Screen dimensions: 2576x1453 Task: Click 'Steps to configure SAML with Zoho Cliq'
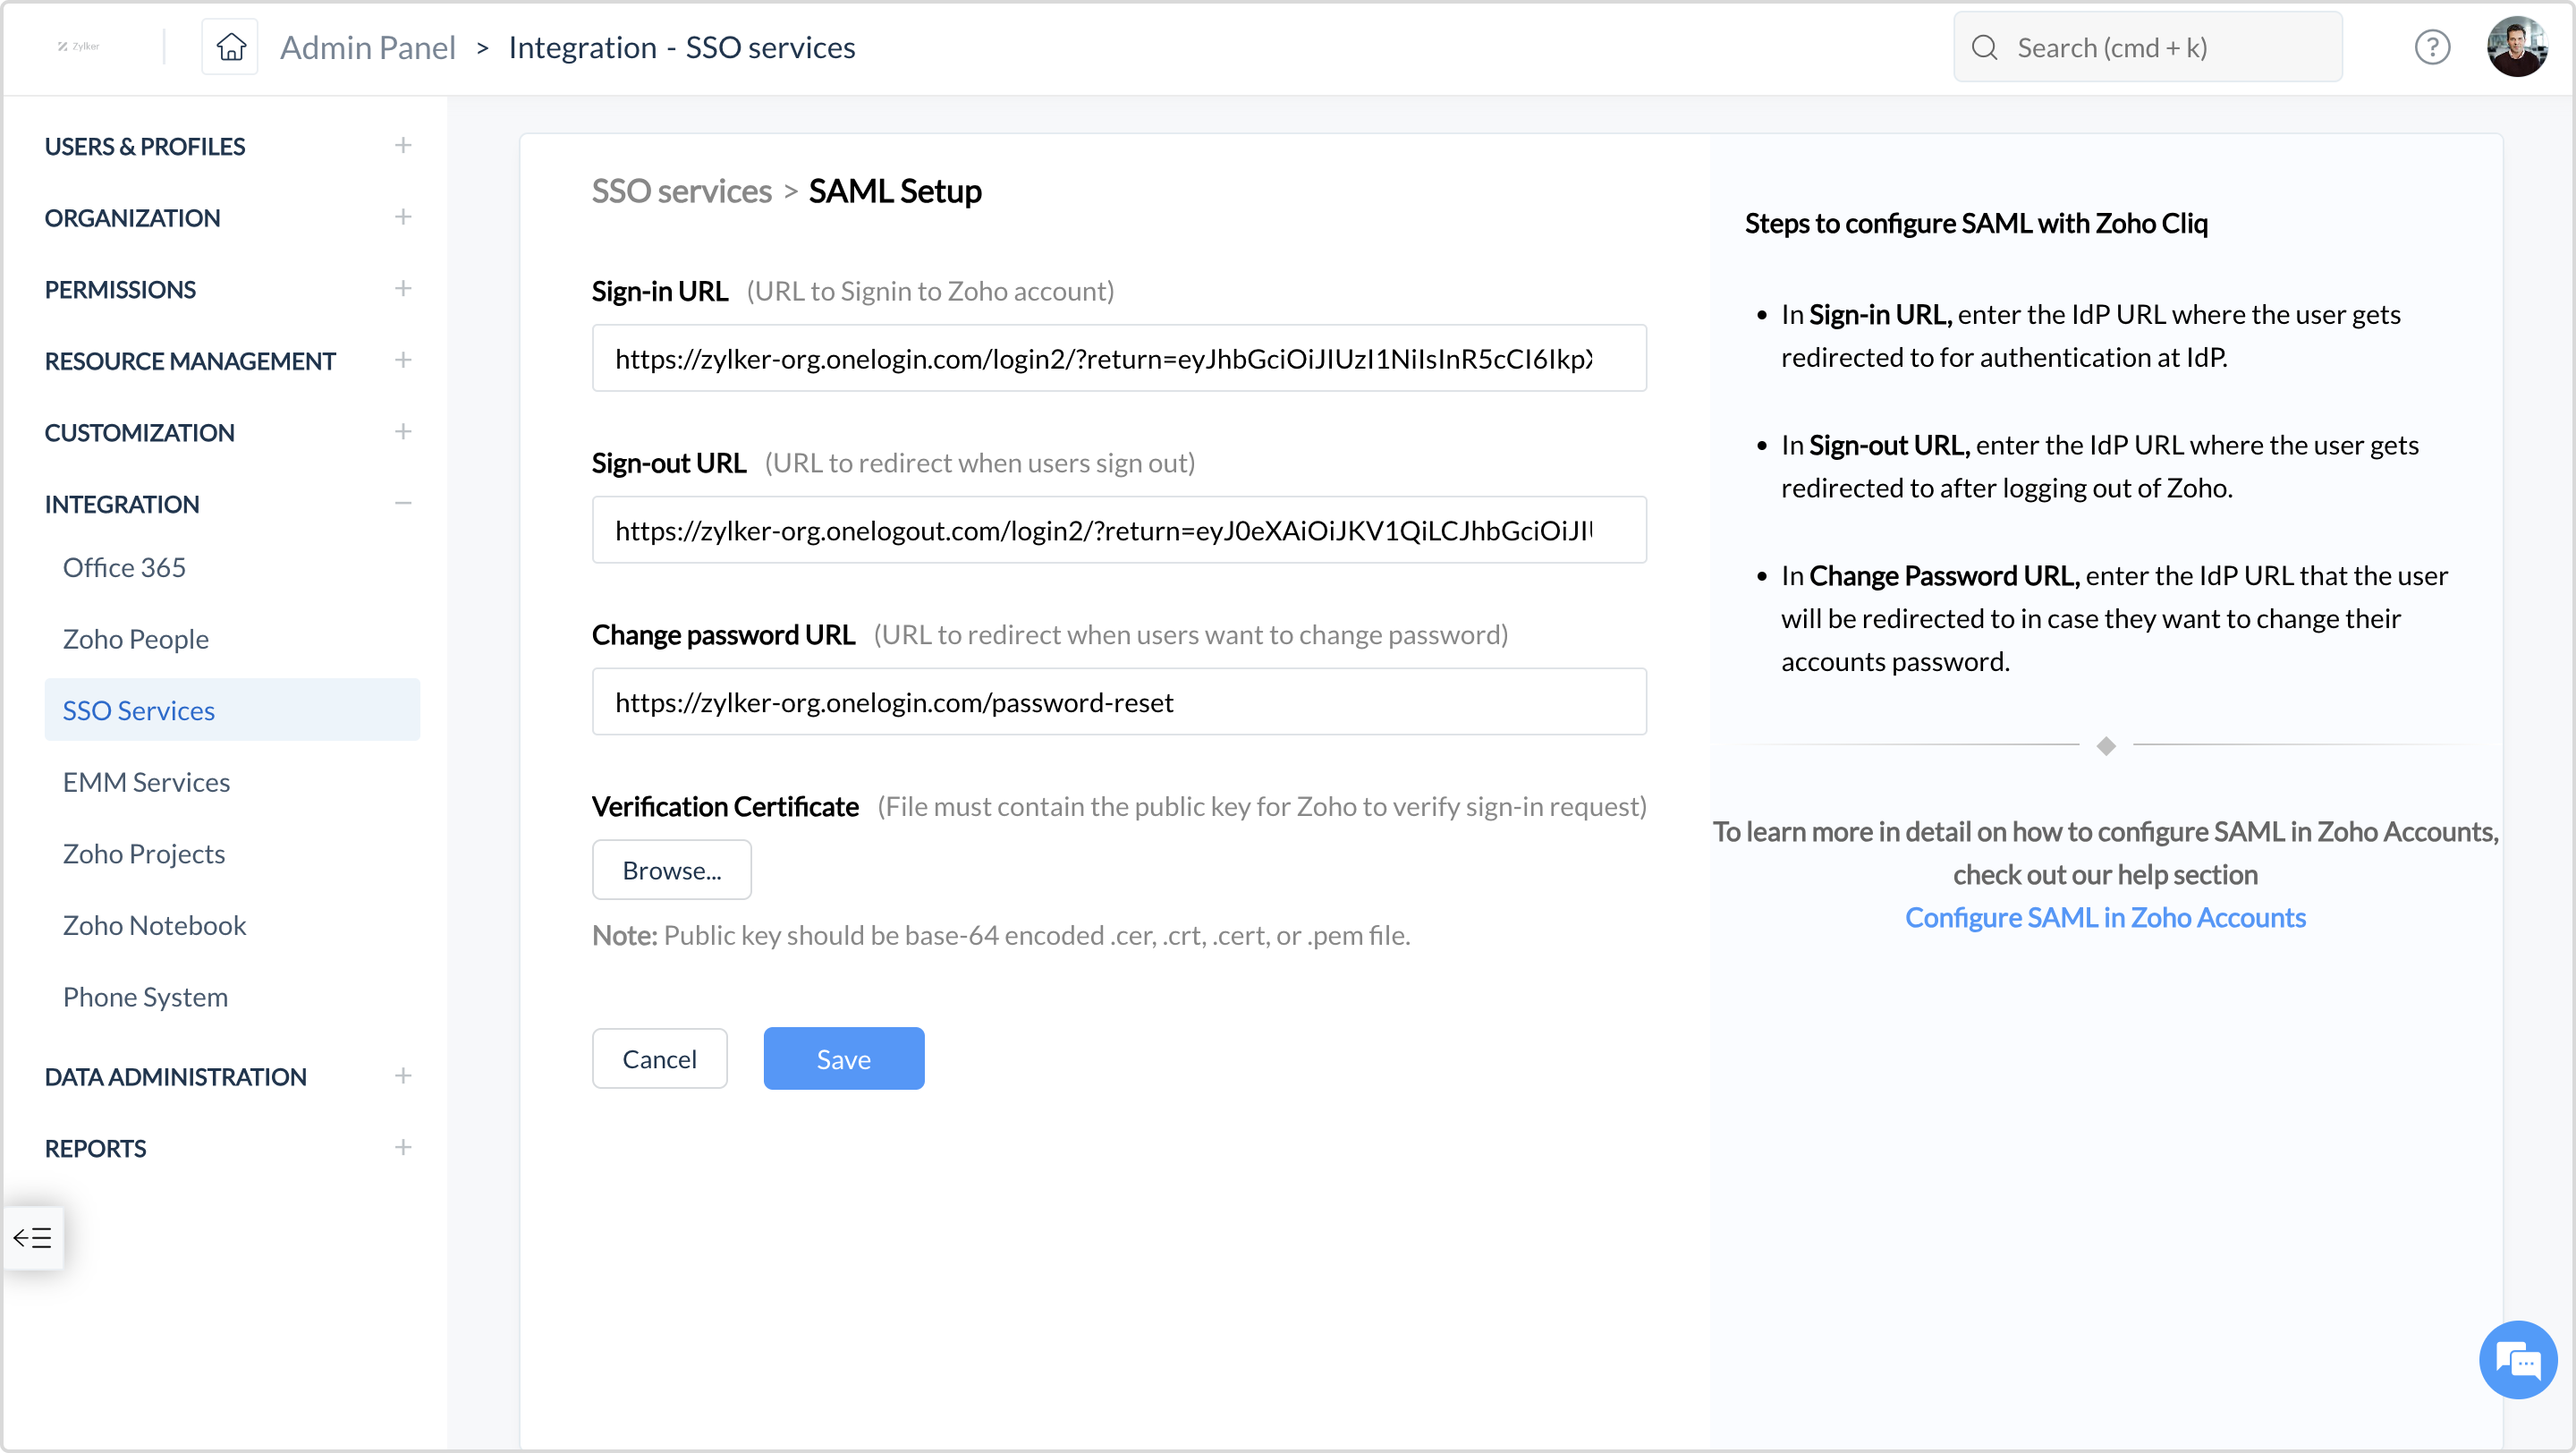1976,223
